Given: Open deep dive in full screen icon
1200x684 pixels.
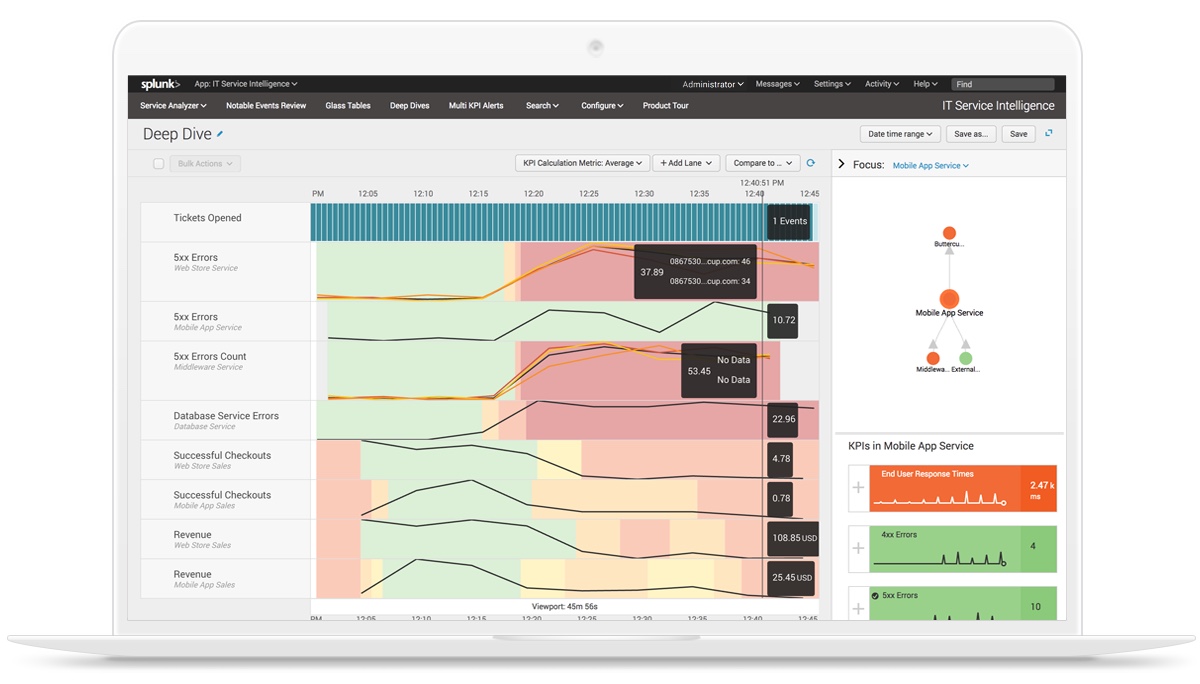Looking at the screenshot, I should 1049,133.
